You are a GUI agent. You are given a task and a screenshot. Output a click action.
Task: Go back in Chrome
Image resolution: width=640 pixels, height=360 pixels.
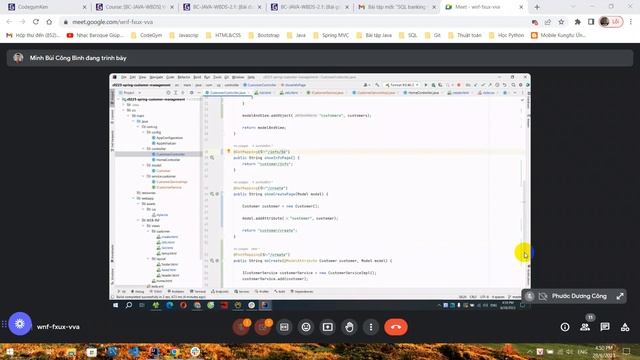(x=9, y=22)
